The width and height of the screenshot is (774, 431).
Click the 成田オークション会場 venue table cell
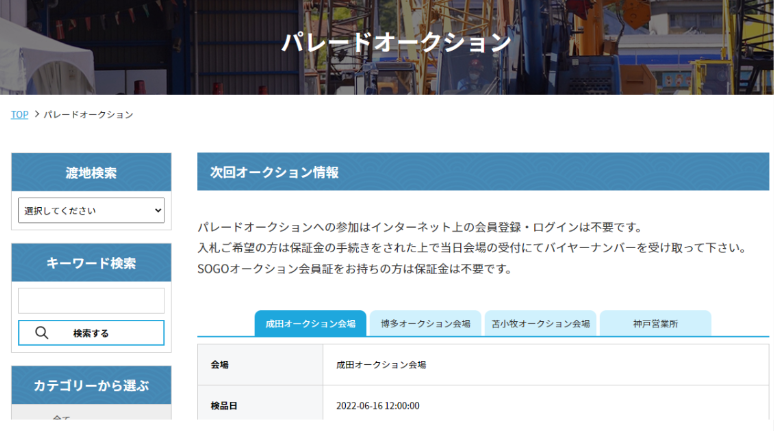point(381,365)
